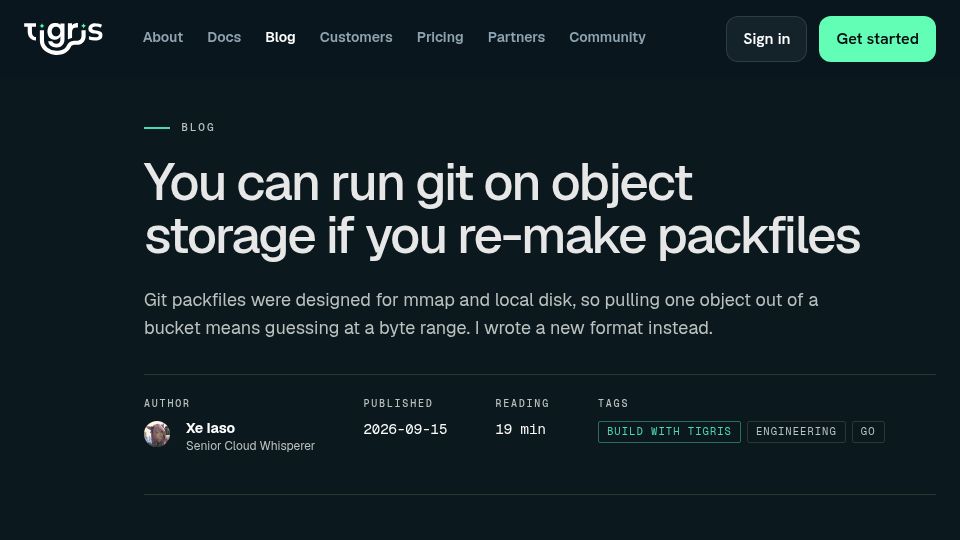Click the Senior Cloud Whisperer subtitle
Image resolution: width=960 pixels, height=540 pixels.
pos(250,446)
